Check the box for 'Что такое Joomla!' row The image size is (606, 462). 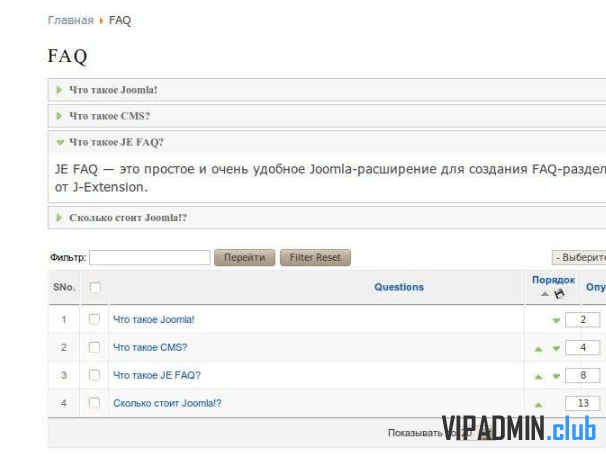tap(94, 319)
